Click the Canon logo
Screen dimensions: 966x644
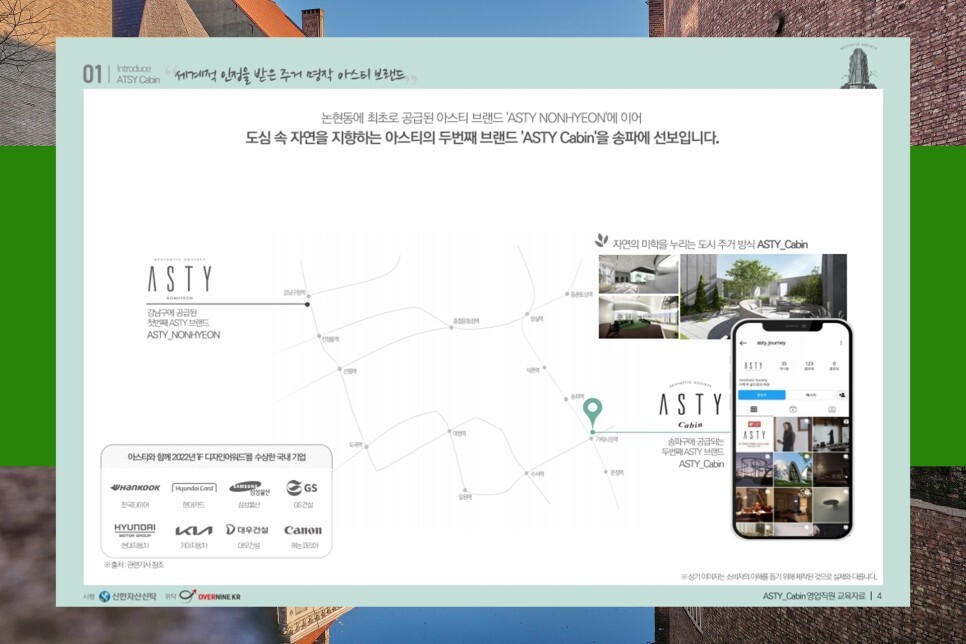pos(302,530)
